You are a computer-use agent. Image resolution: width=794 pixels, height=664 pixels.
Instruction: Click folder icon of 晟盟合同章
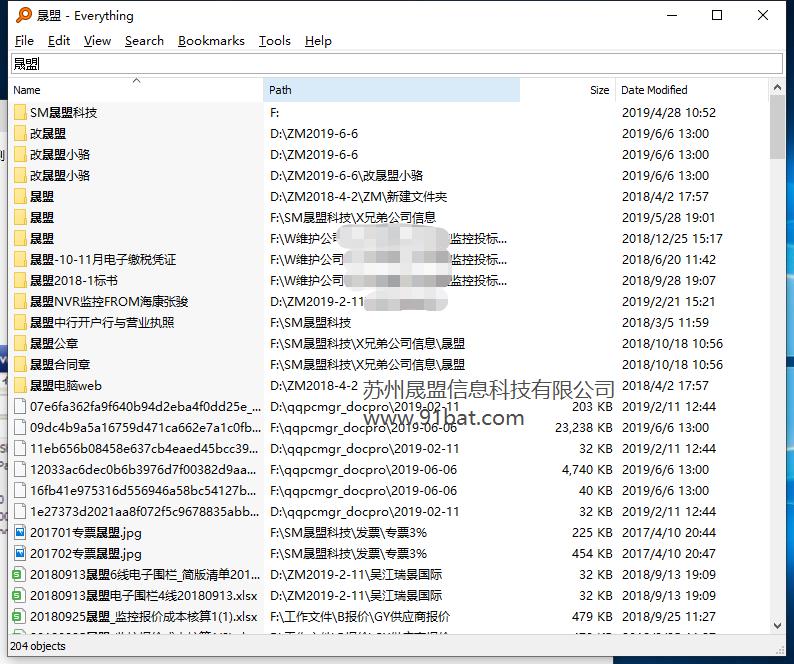coord(20,365)
